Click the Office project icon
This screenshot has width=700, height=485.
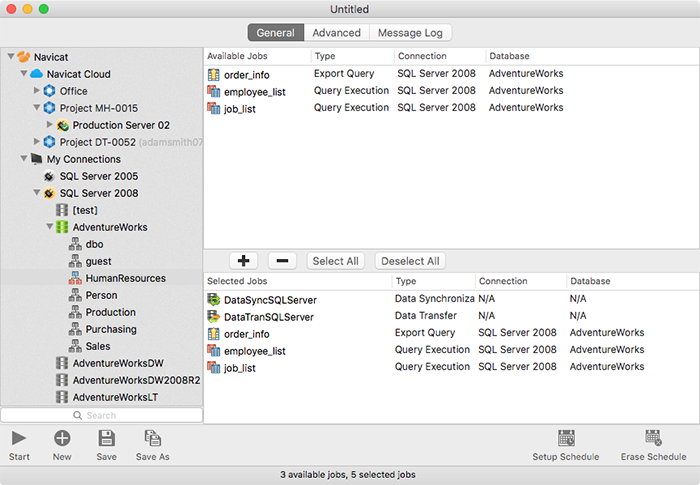[x=50, y=91]
